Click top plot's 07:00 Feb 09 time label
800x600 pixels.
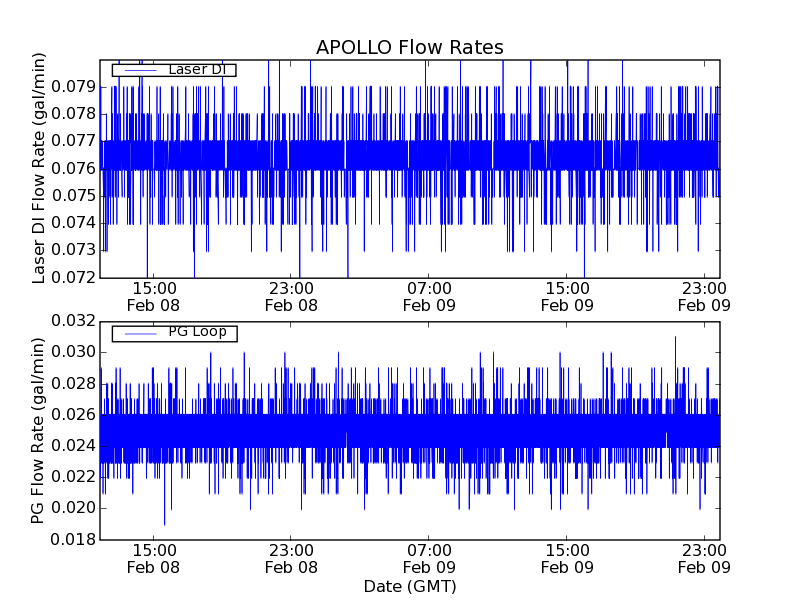(x=429, y=296)
